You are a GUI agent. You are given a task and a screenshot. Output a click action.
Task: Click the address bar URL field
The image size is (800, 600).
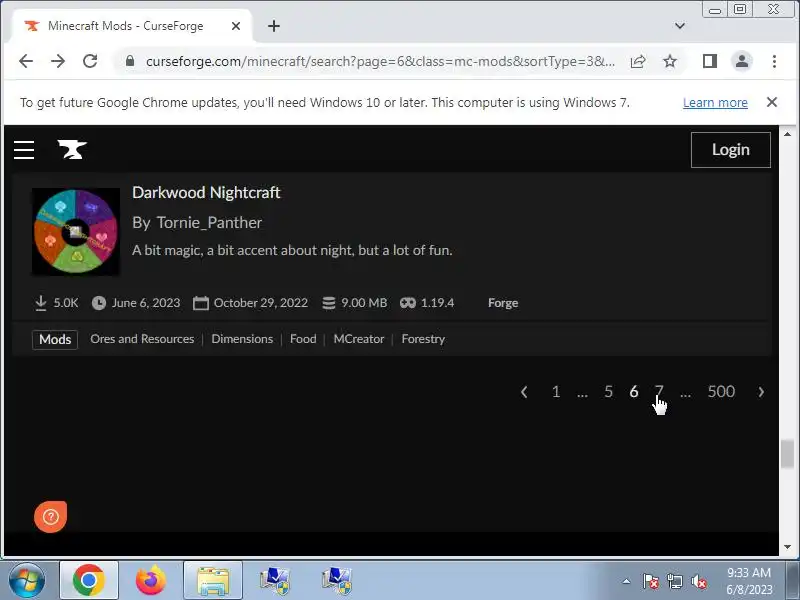point(380,61)
